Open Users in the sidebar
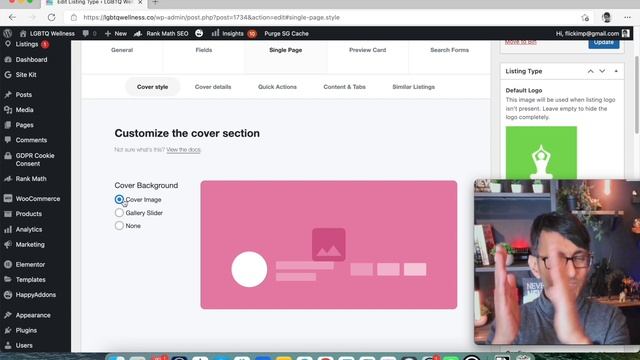 pyautogui.click(x=24, y=345)
